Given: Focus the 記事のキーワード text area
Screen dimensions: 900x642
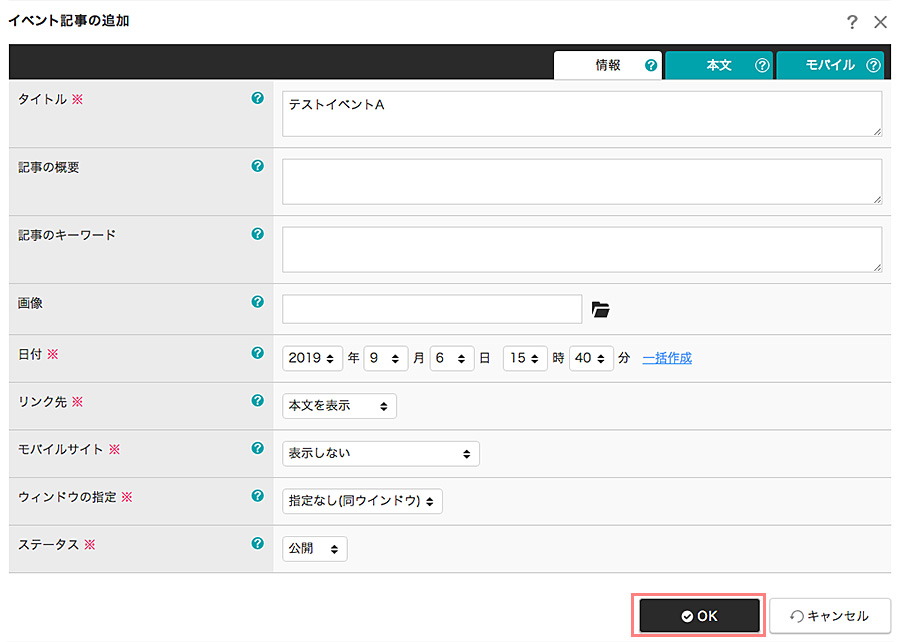Looking at the screenshot, I should click(x=582, y=249).
